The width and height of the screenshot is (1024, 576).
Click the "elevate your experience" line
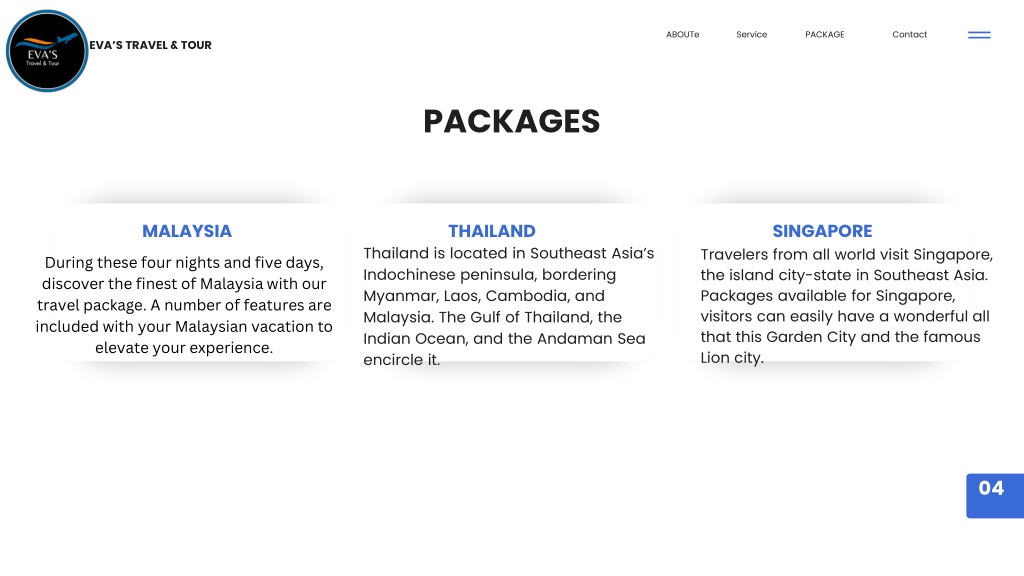184,347
